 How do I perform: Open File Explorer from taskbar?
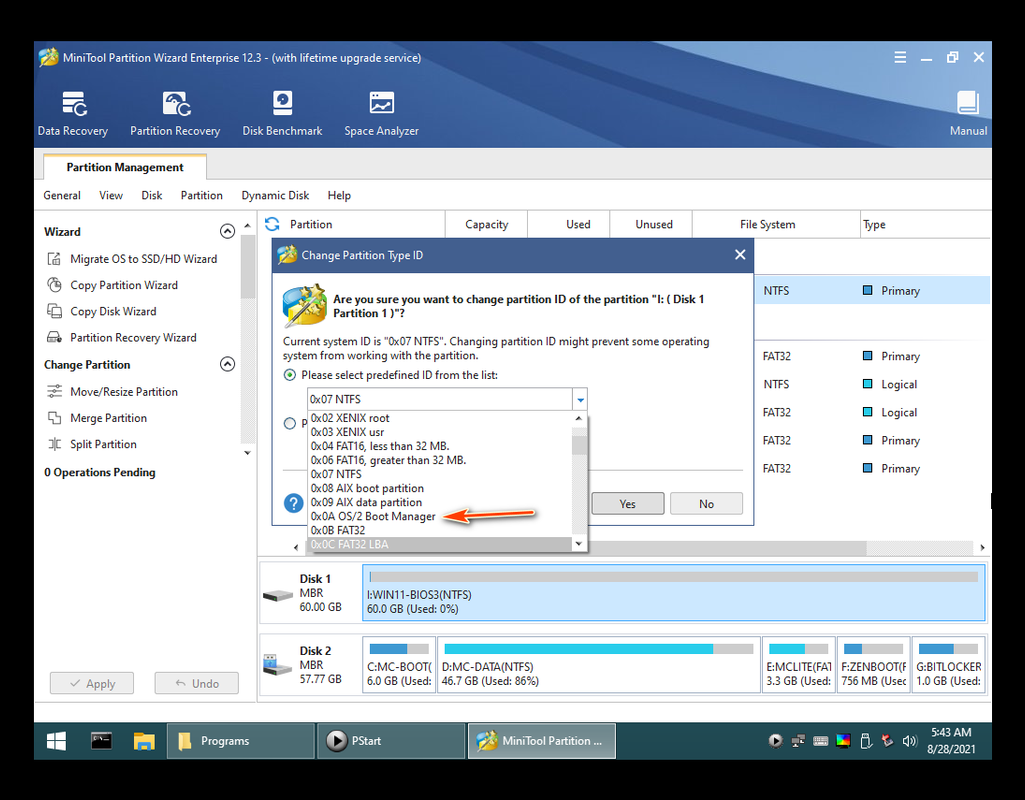144,741
